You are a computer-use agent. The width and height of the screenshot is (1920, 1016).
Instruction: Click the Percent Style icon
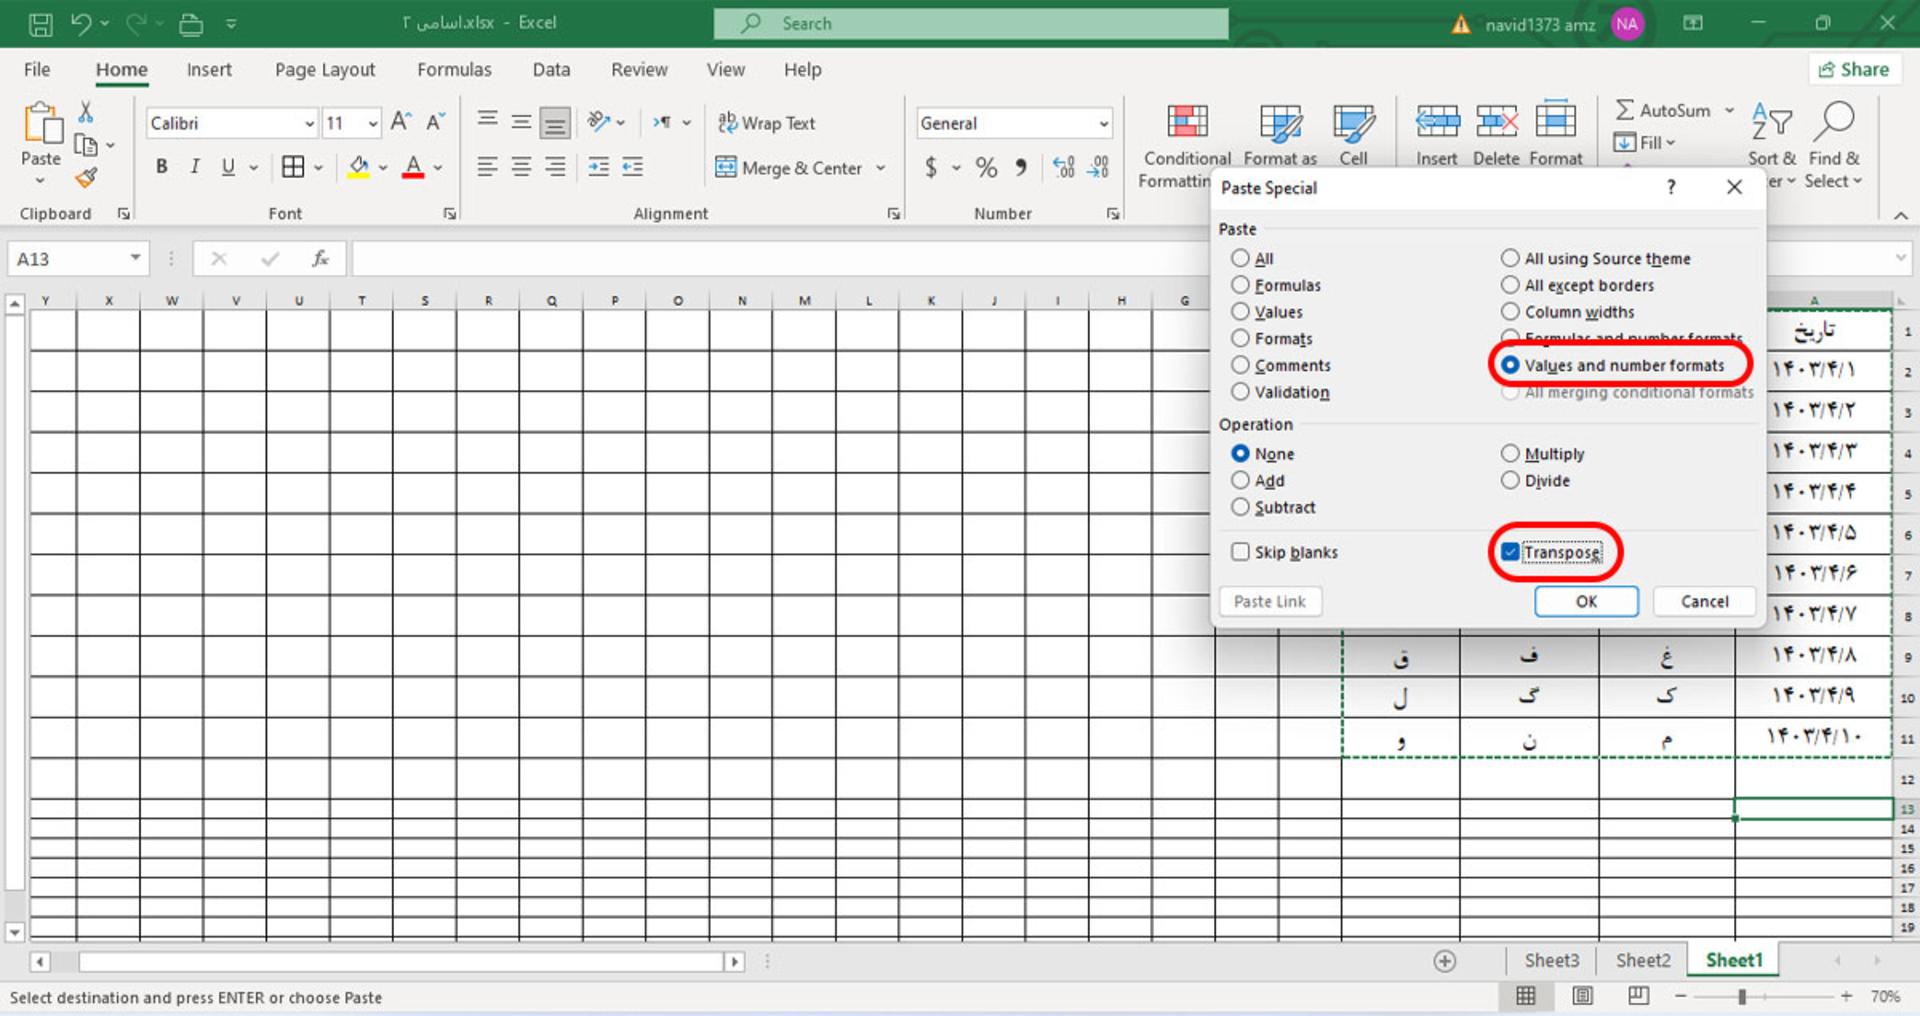pos(986,167)
